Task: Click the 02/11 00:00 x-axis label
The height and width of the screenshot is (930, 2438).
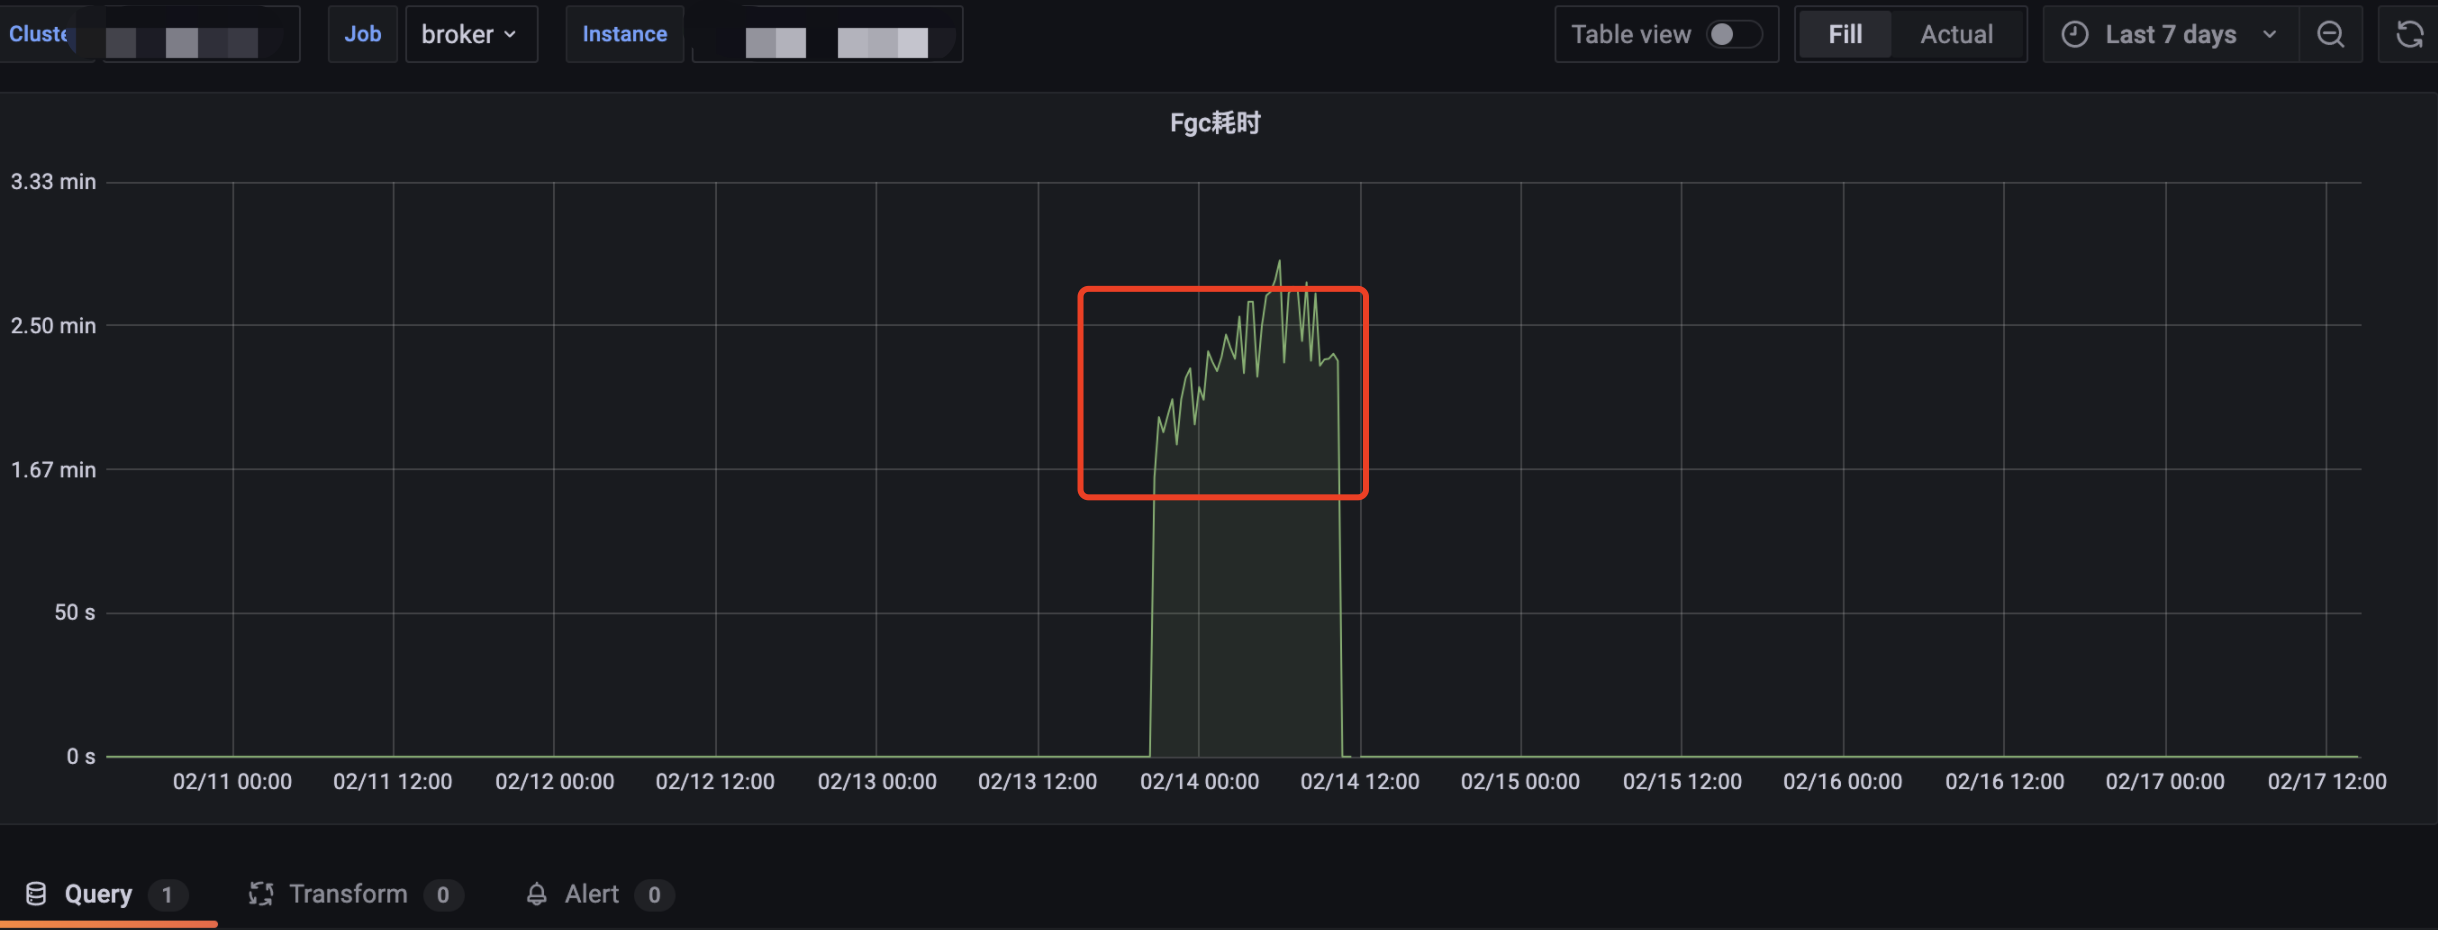Action: pyautogui.click(x=232, y=782)
